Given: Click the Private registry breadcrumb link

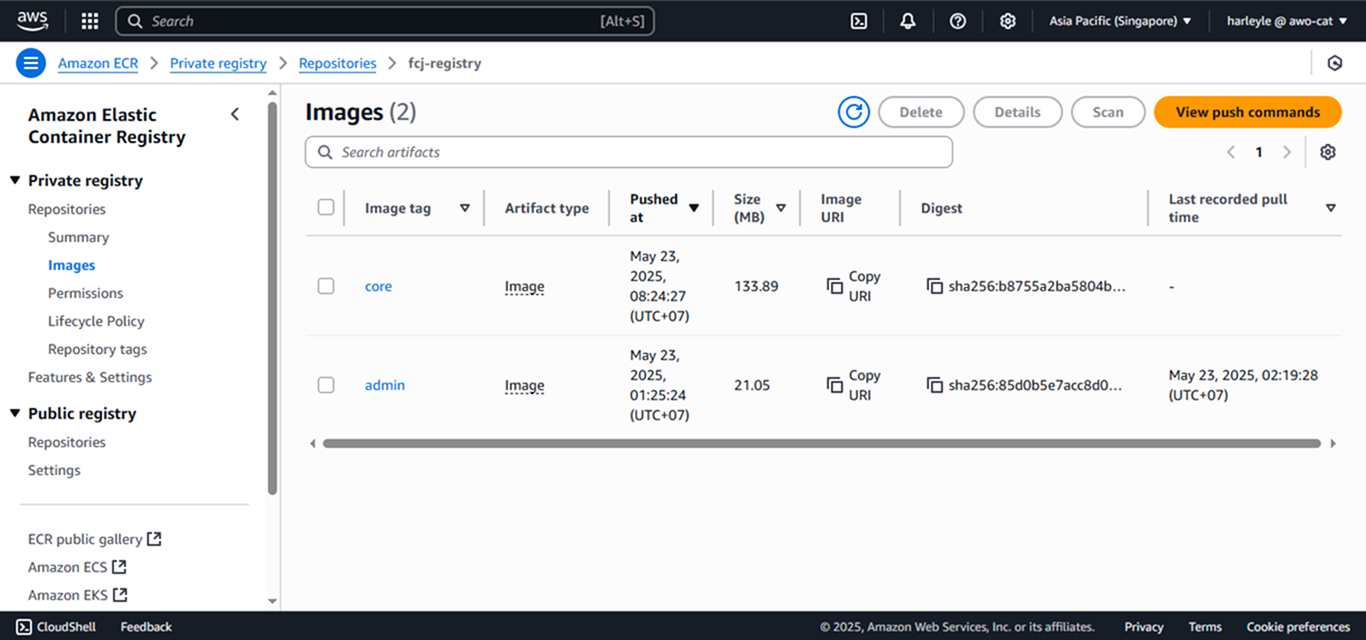Looking at the screenshot, I should pos(218,63).
